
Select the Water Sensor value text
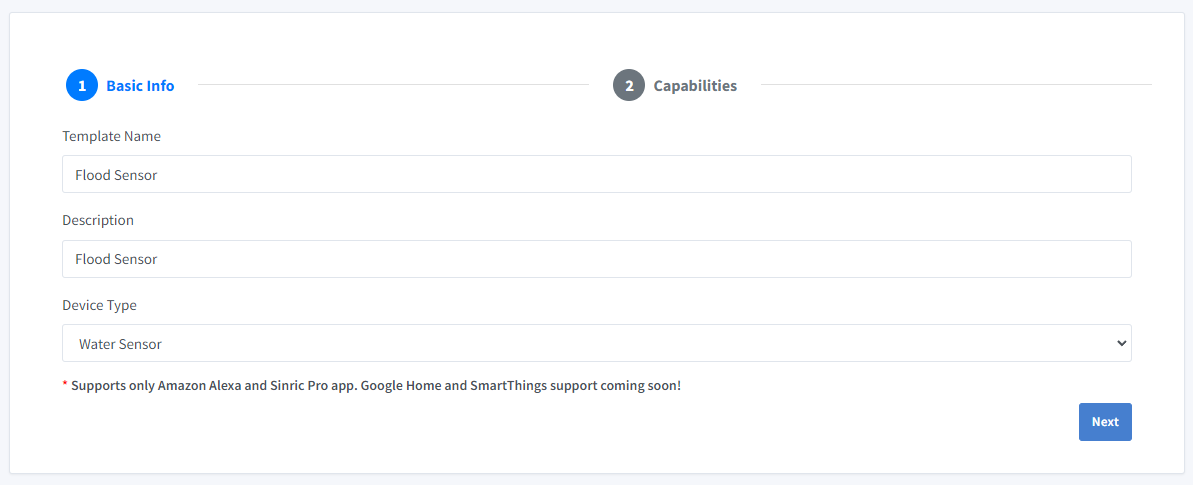120,344
